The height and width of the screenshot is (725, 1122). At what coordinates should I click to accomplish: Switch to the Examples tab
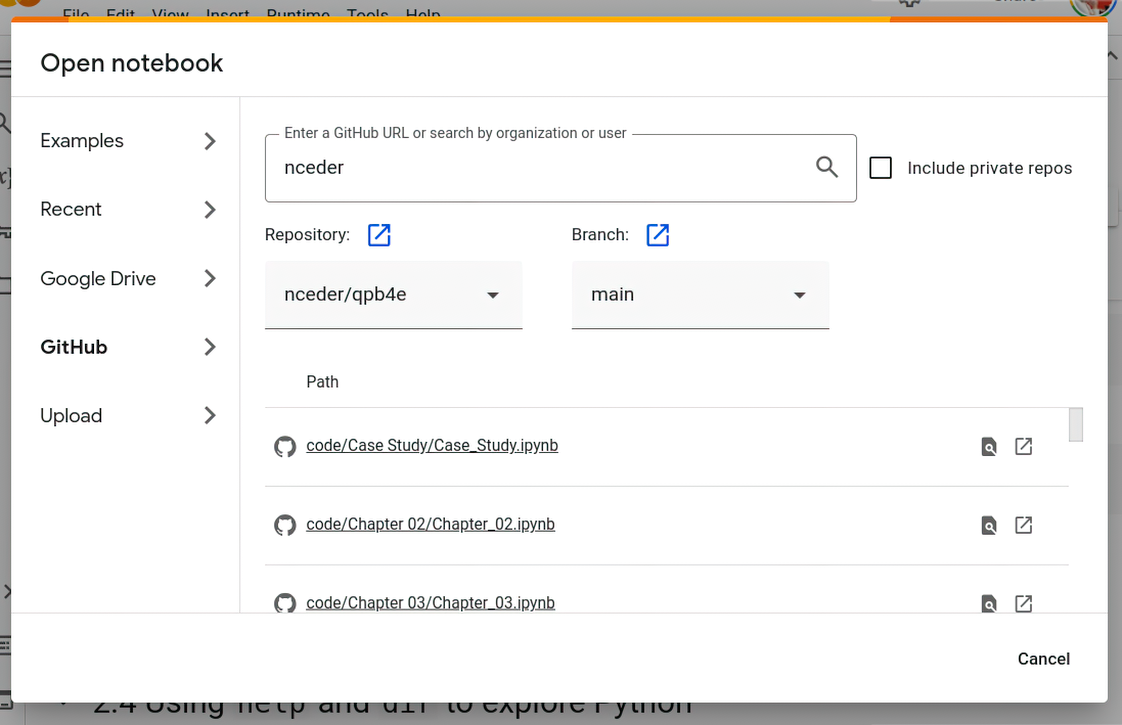127,141
